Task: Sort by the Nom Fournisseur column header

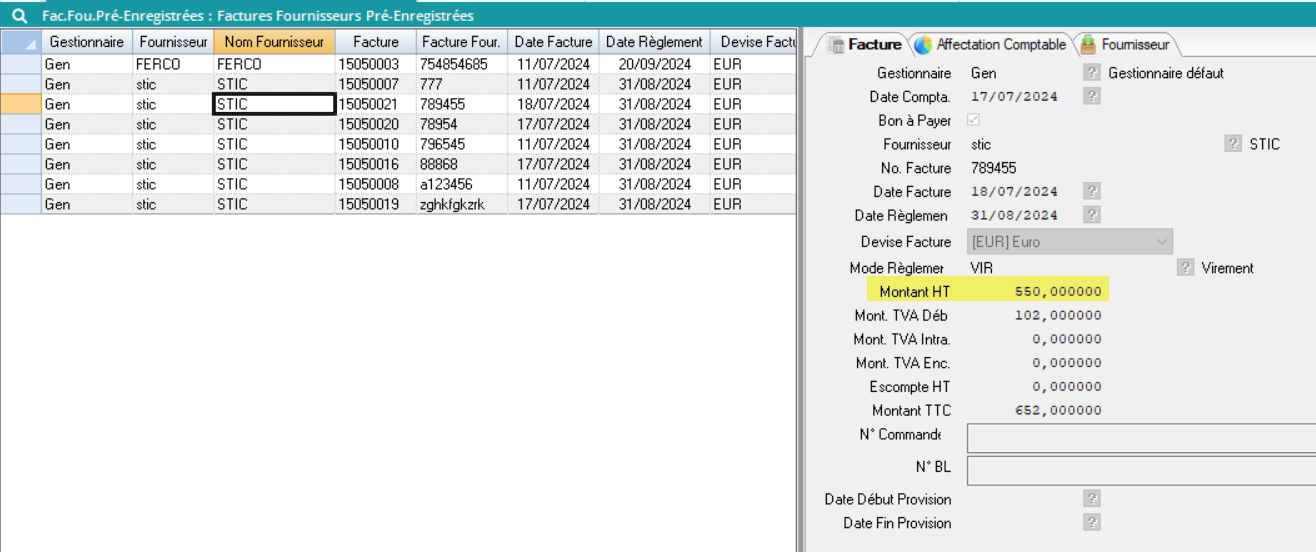Action: (x=274, y=42)
